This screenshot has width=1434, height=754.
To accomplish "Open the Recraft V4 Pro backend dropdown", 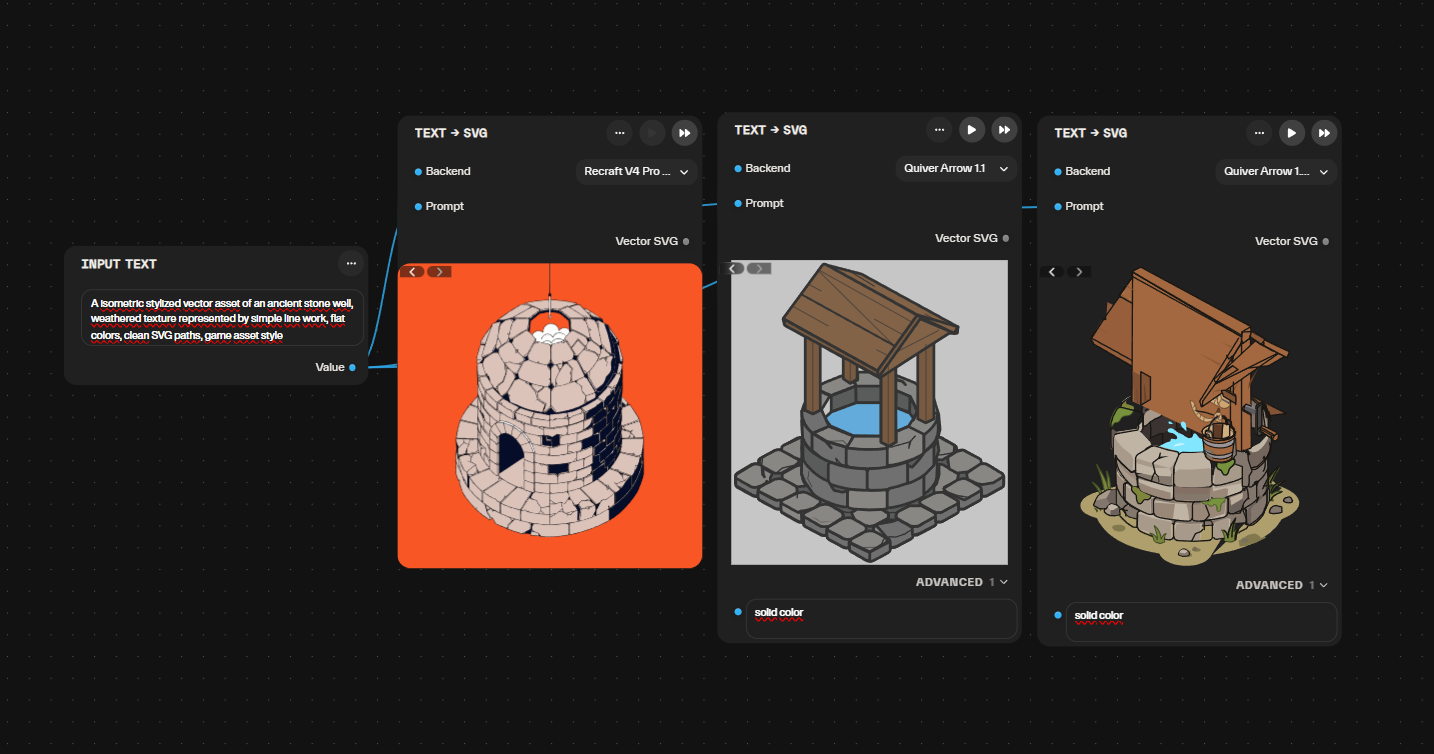I will pyautogui.click(x=636, y=172).
